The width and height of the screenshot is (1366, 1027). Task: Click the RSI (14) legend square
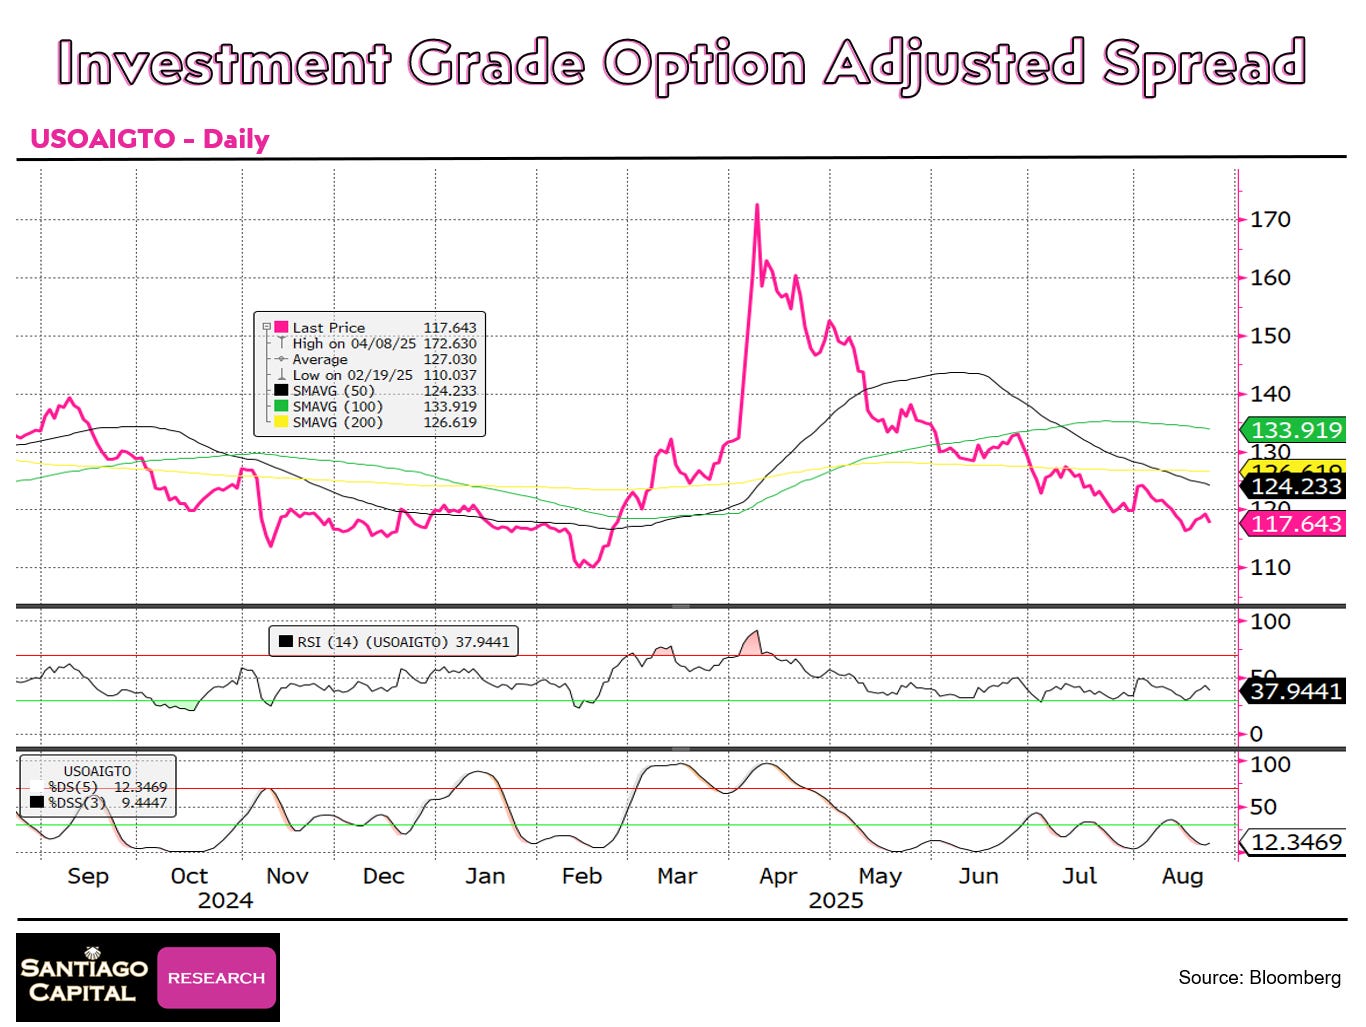pyautogui.click(x=284, y=641)
